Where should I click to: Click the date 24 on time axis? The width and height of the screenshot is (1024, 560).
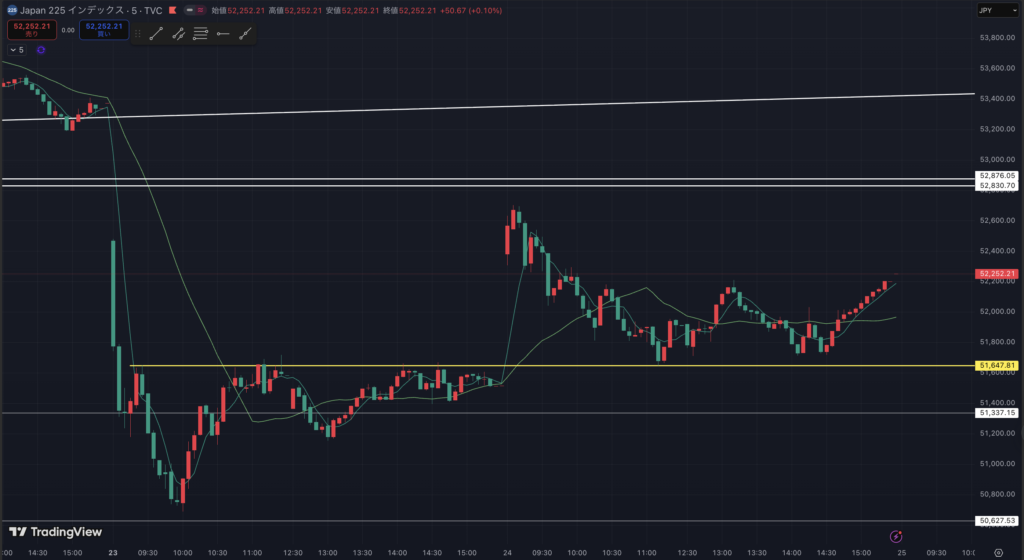pyautogui.click(x=510, y=552)
